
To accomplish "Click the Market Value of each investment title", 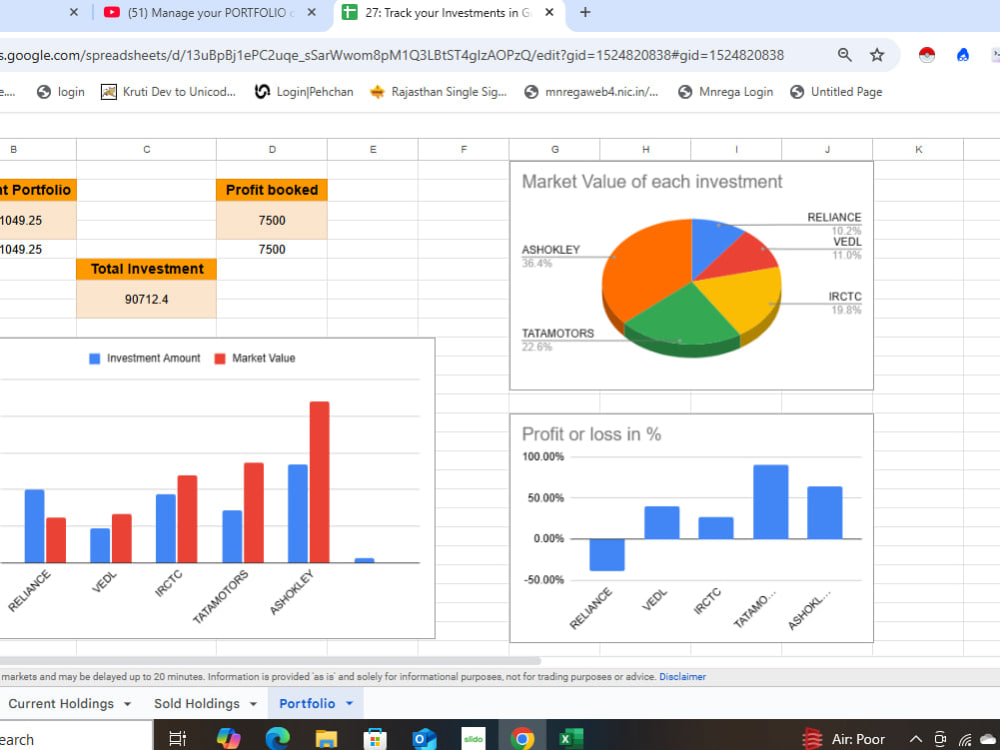I will coord(652,182).
